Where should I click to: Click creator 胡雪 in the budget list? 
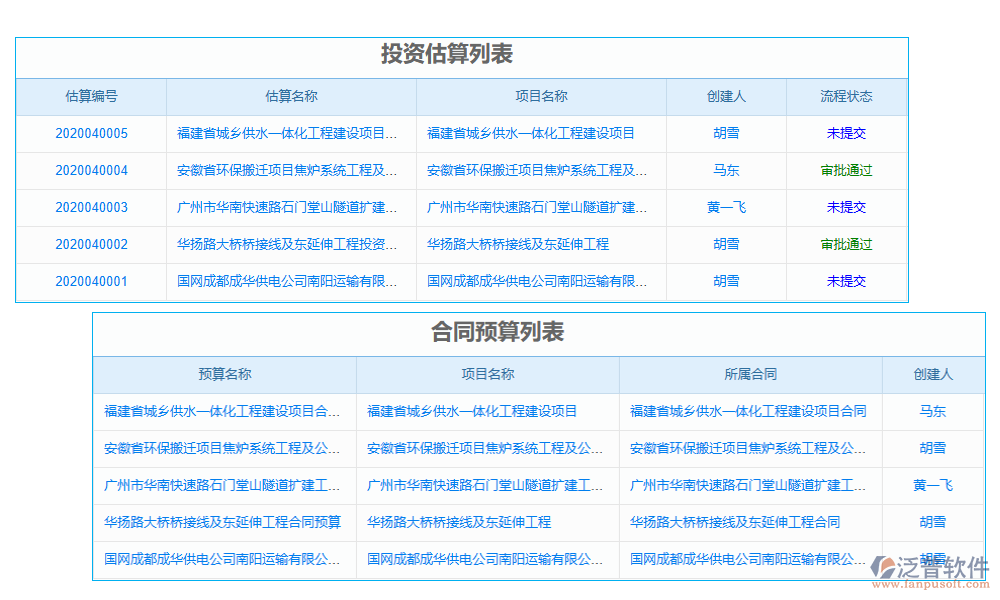[x=932, y=448]
